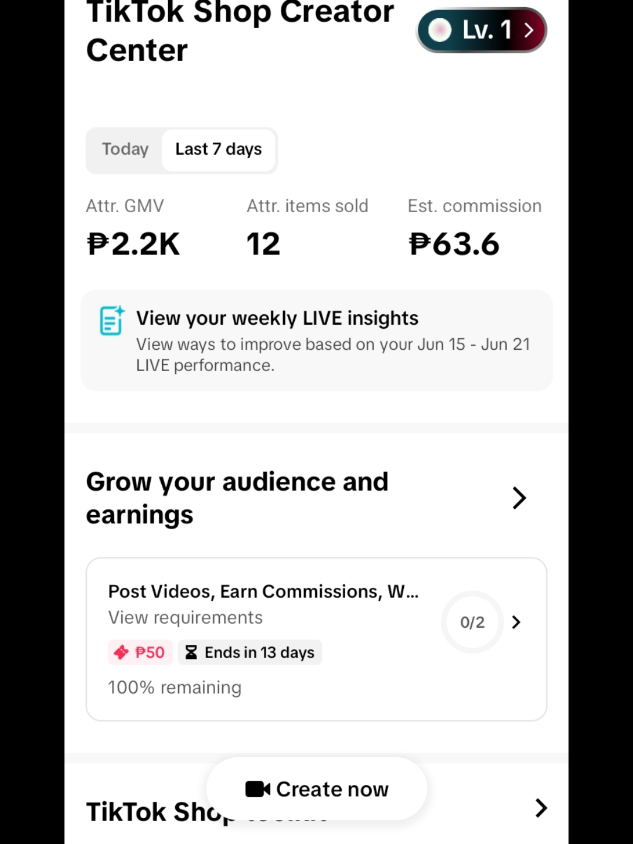The width and height of the screenshot is (633, 844).
Task: Open Grow your audience and earnings heading
Action: click(x=237, y=498)
